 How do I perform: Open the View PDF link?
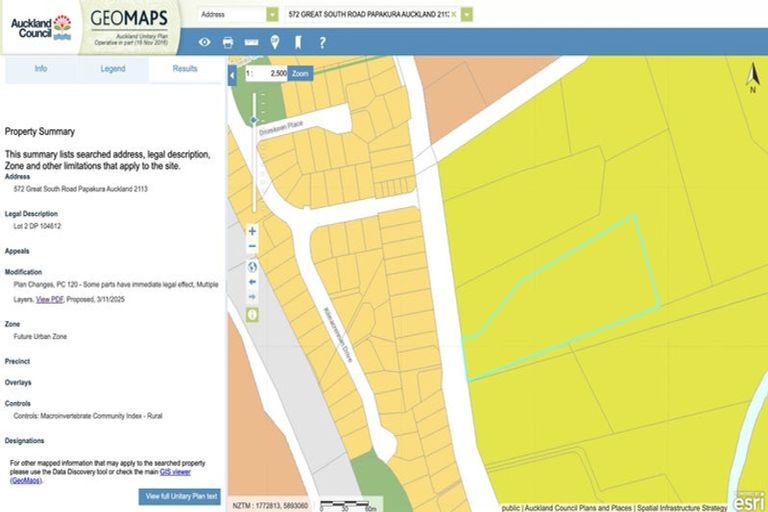(x=49, y=299)
